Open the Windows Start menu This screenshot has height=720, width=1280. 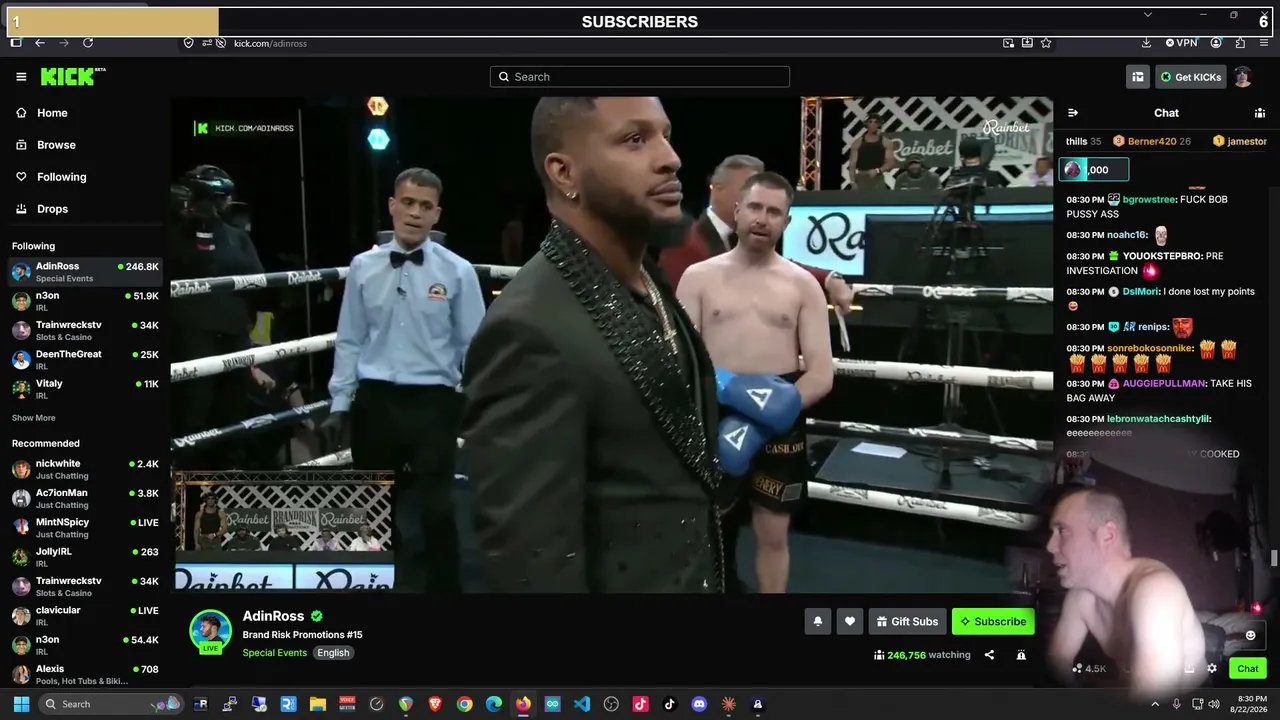19,704
